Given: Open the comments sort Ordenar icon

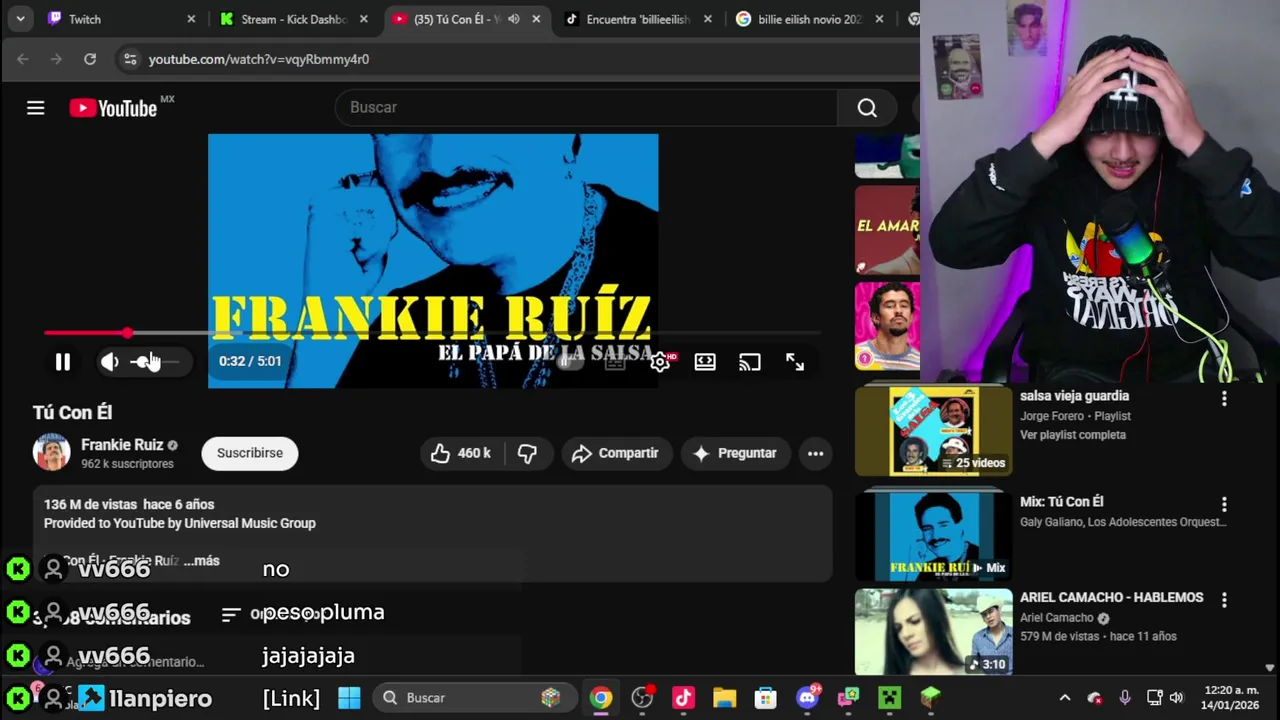Looking at the screenshot, I should (231, 615).
